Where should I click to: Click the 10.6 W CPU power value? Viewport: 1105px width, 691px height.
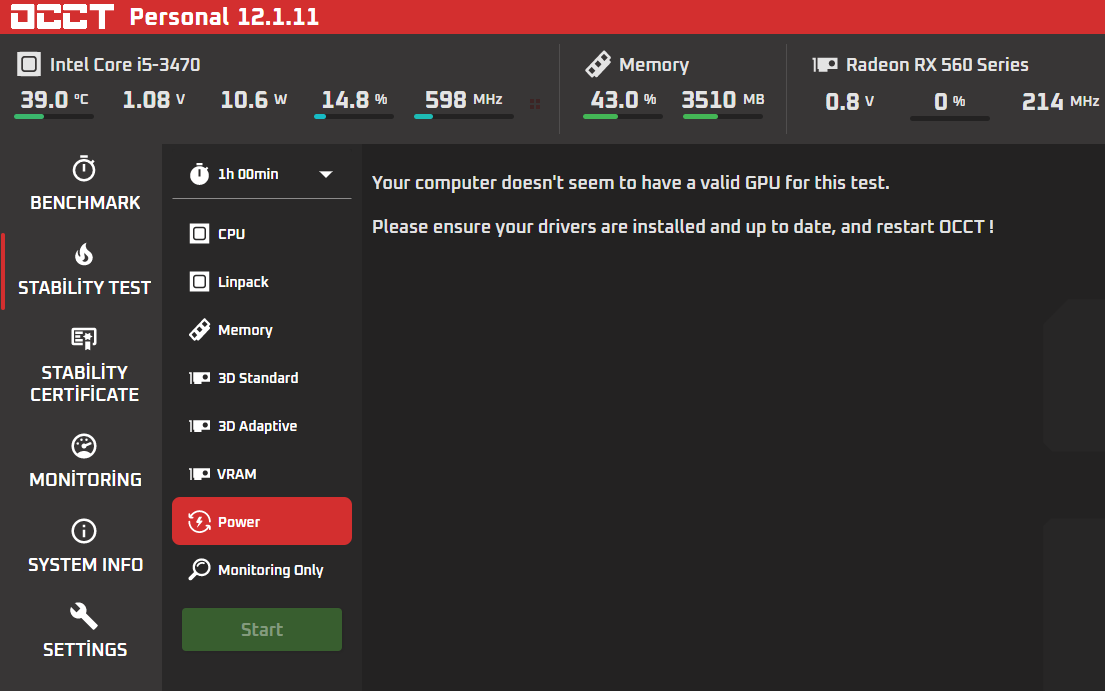click(254, 99)
